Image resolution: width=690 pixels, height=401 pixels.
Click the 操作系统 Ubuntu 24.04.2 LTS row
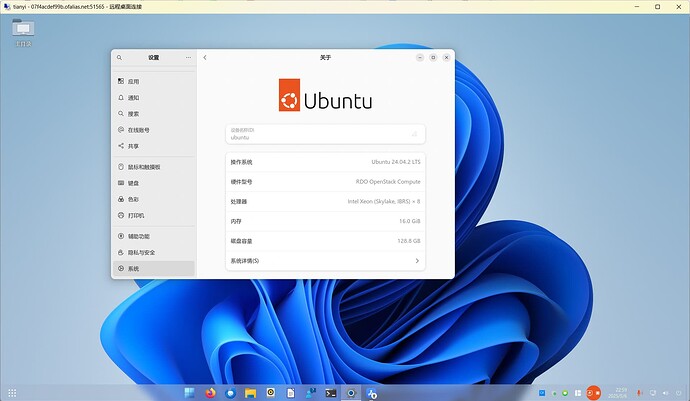click(x=325, y=162)
